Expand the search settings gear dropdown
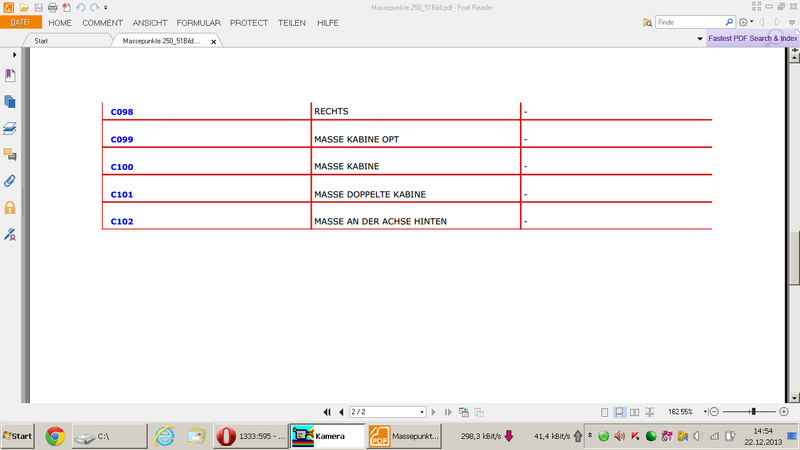Screen dimensions: 800x450 point(745,22)
